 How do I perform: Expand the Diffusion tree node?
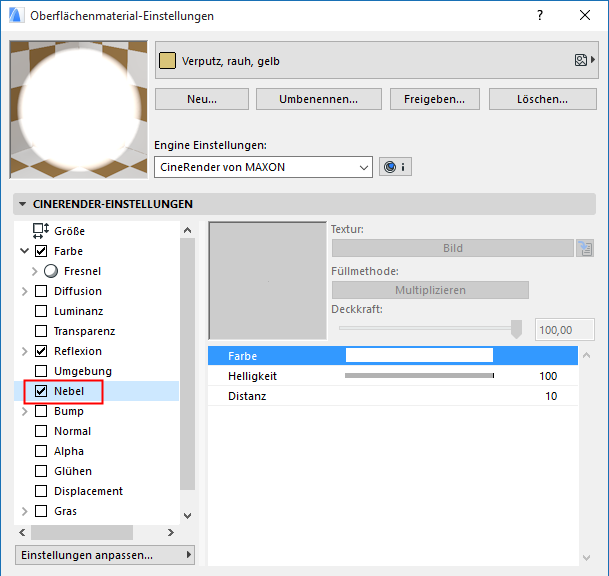[x=24, y=291]
